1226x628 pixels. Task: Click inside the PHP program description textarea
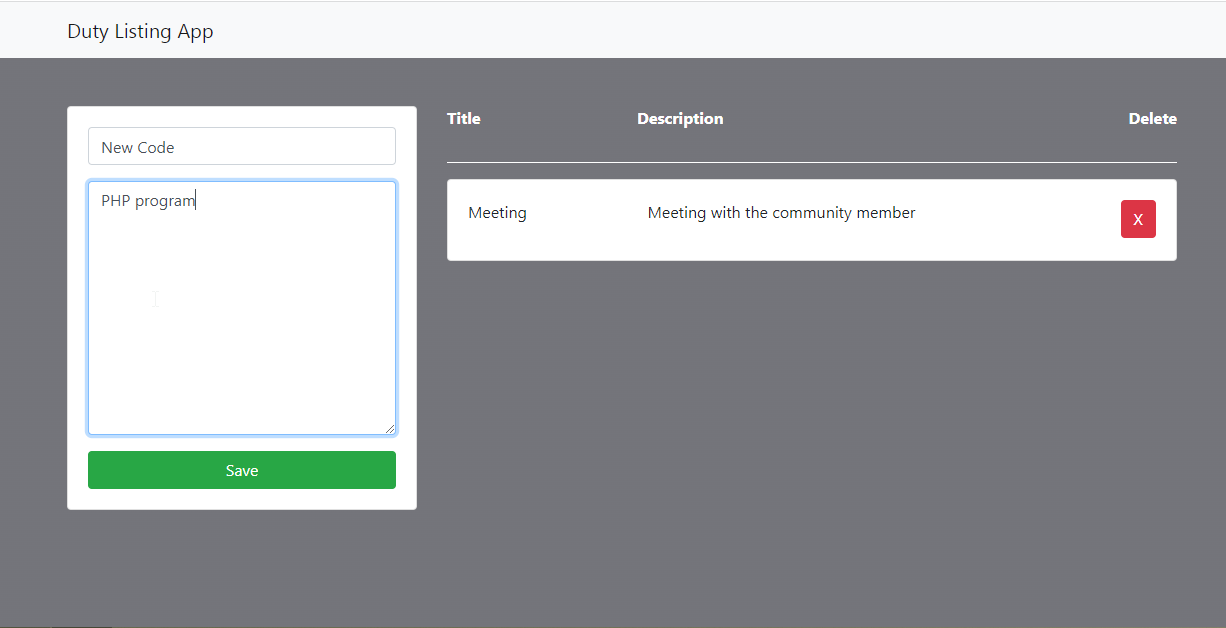click(x=242, y=308)
